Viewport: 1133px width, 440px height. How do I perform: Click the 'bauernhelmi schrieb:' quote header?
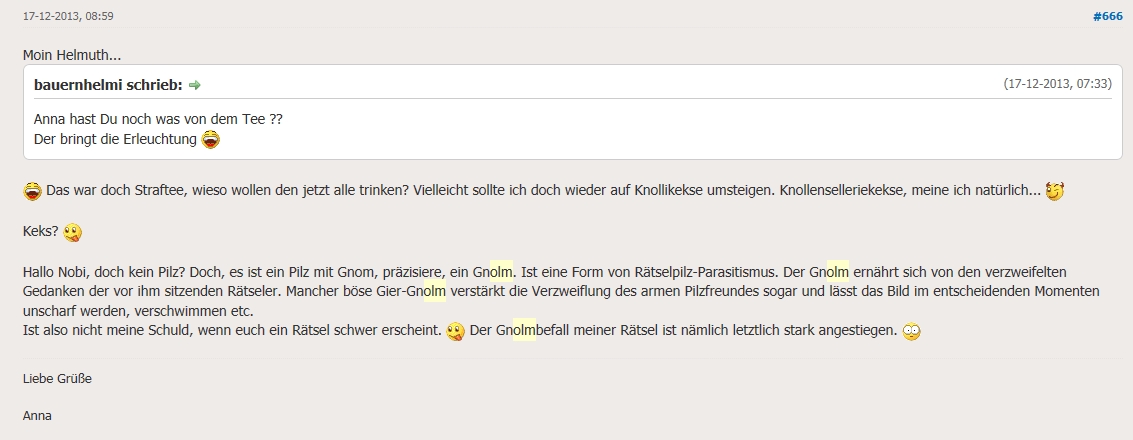108,85
